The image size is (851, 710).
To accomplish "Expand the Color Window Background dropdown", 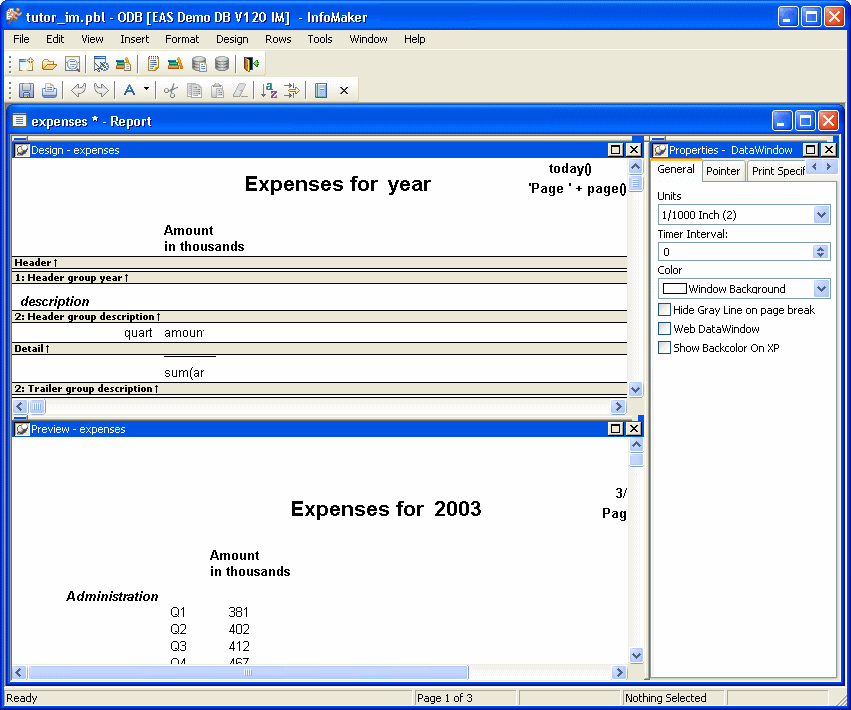I will 821,288.
